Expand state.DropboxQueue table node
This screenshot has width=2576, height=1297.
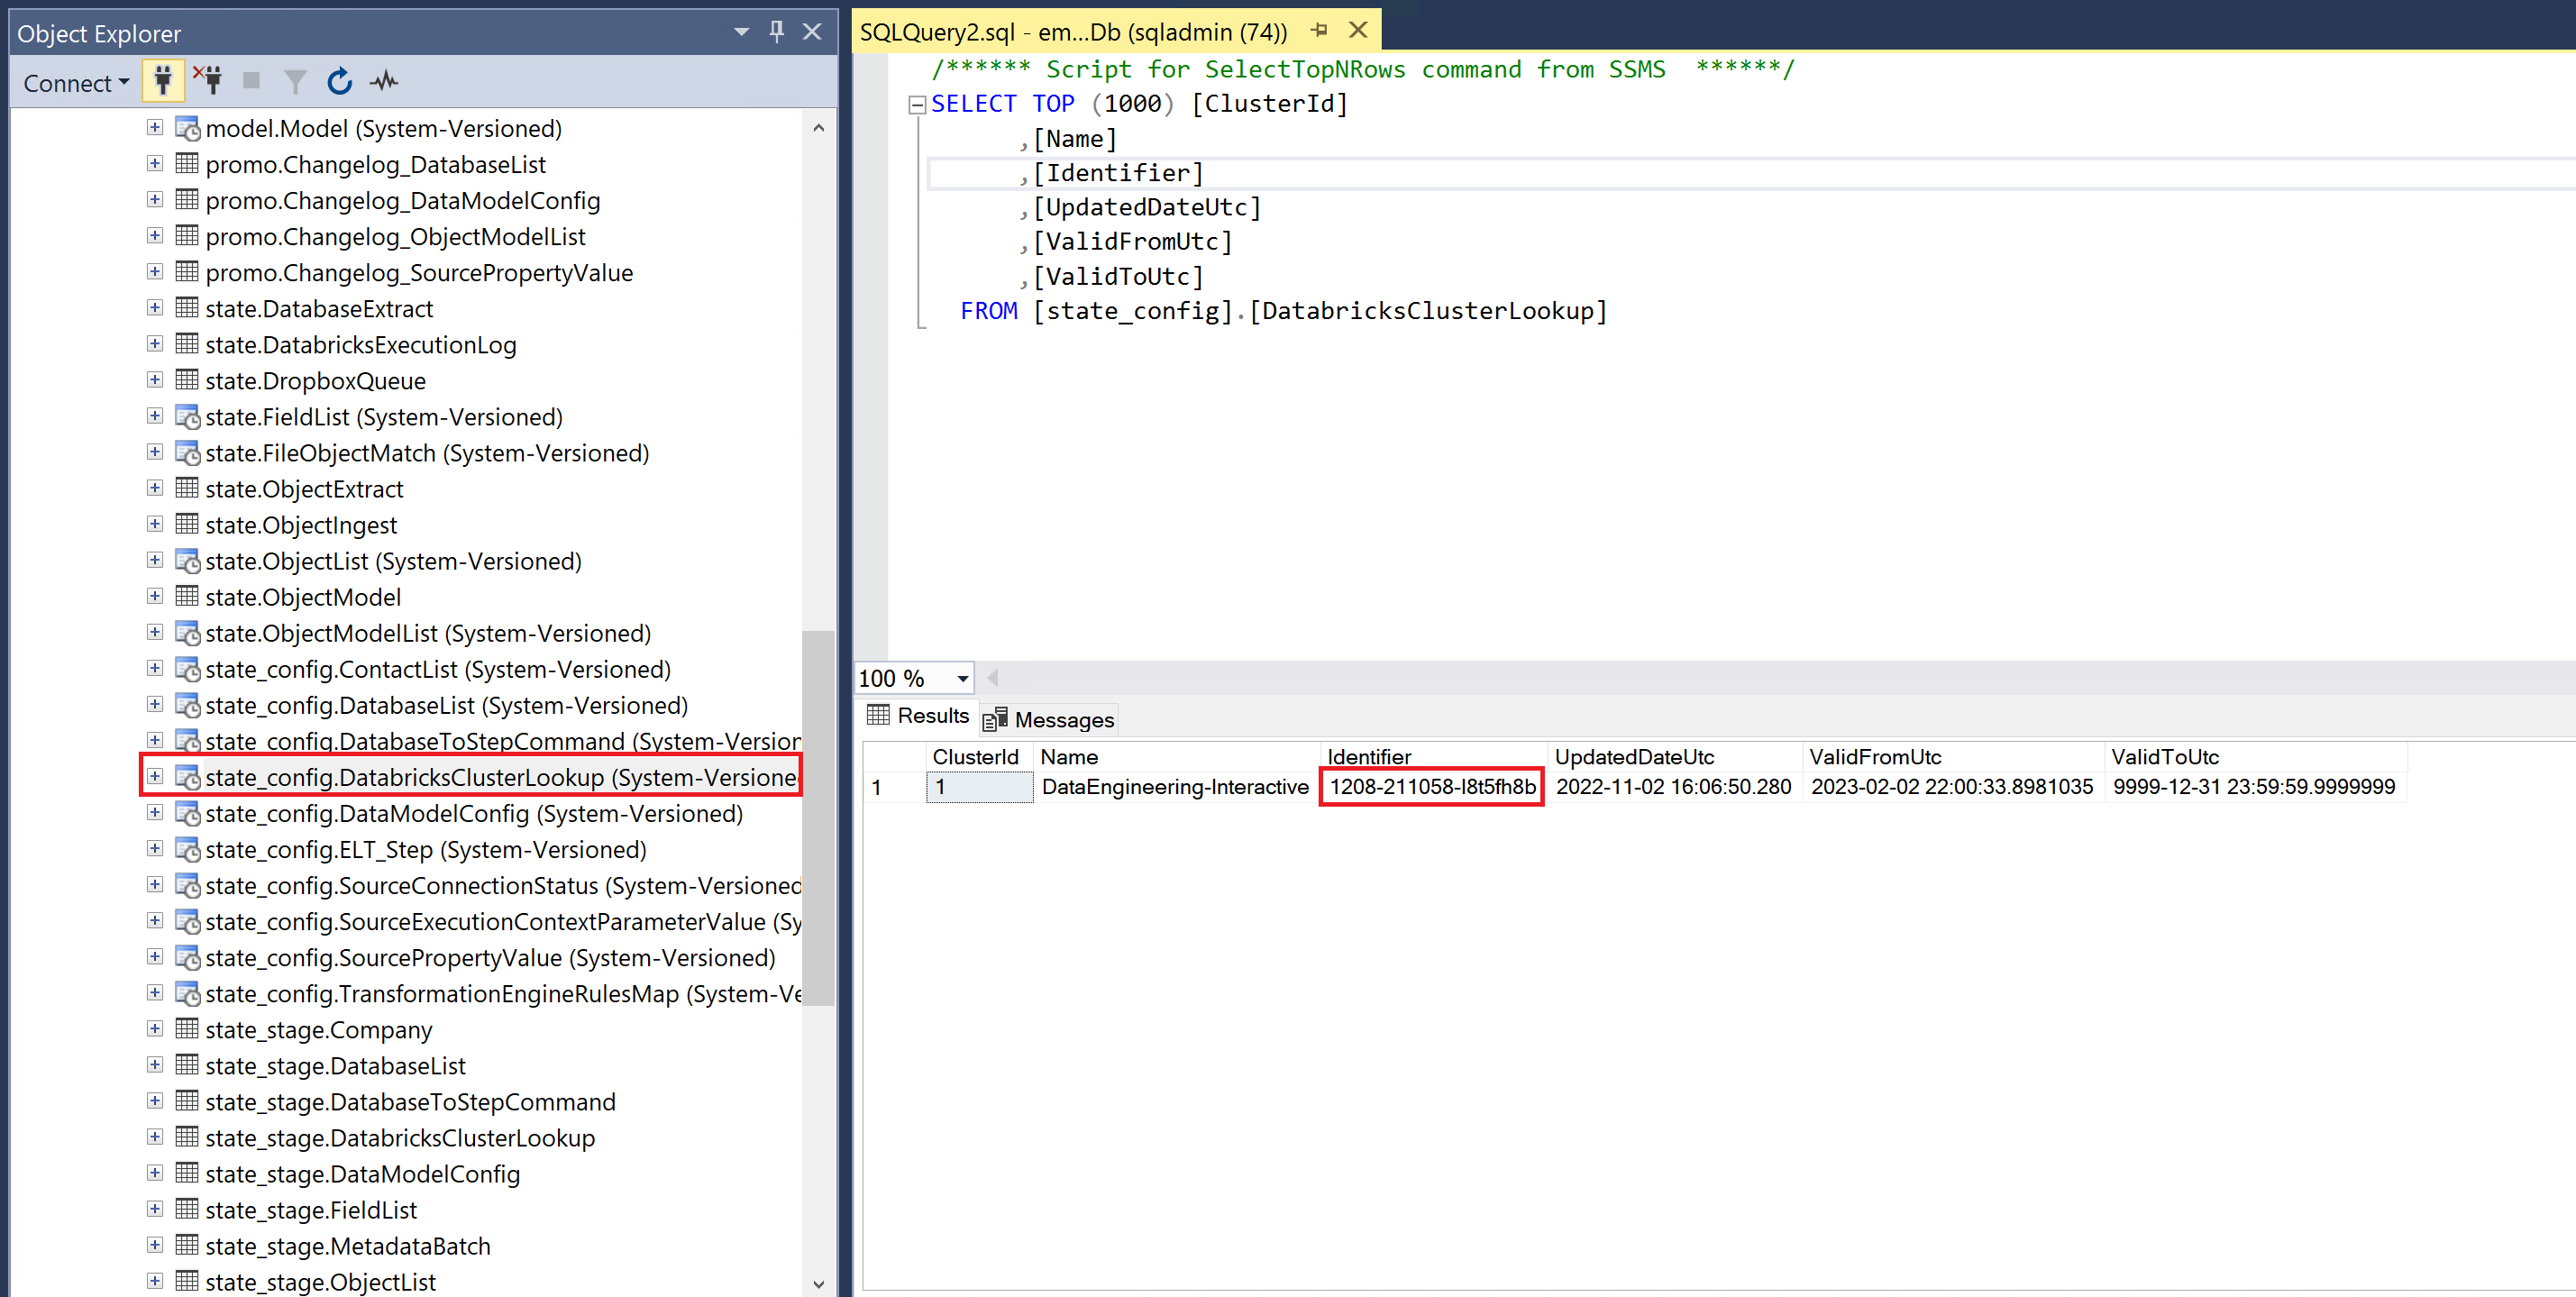click(x=155, y=380)
